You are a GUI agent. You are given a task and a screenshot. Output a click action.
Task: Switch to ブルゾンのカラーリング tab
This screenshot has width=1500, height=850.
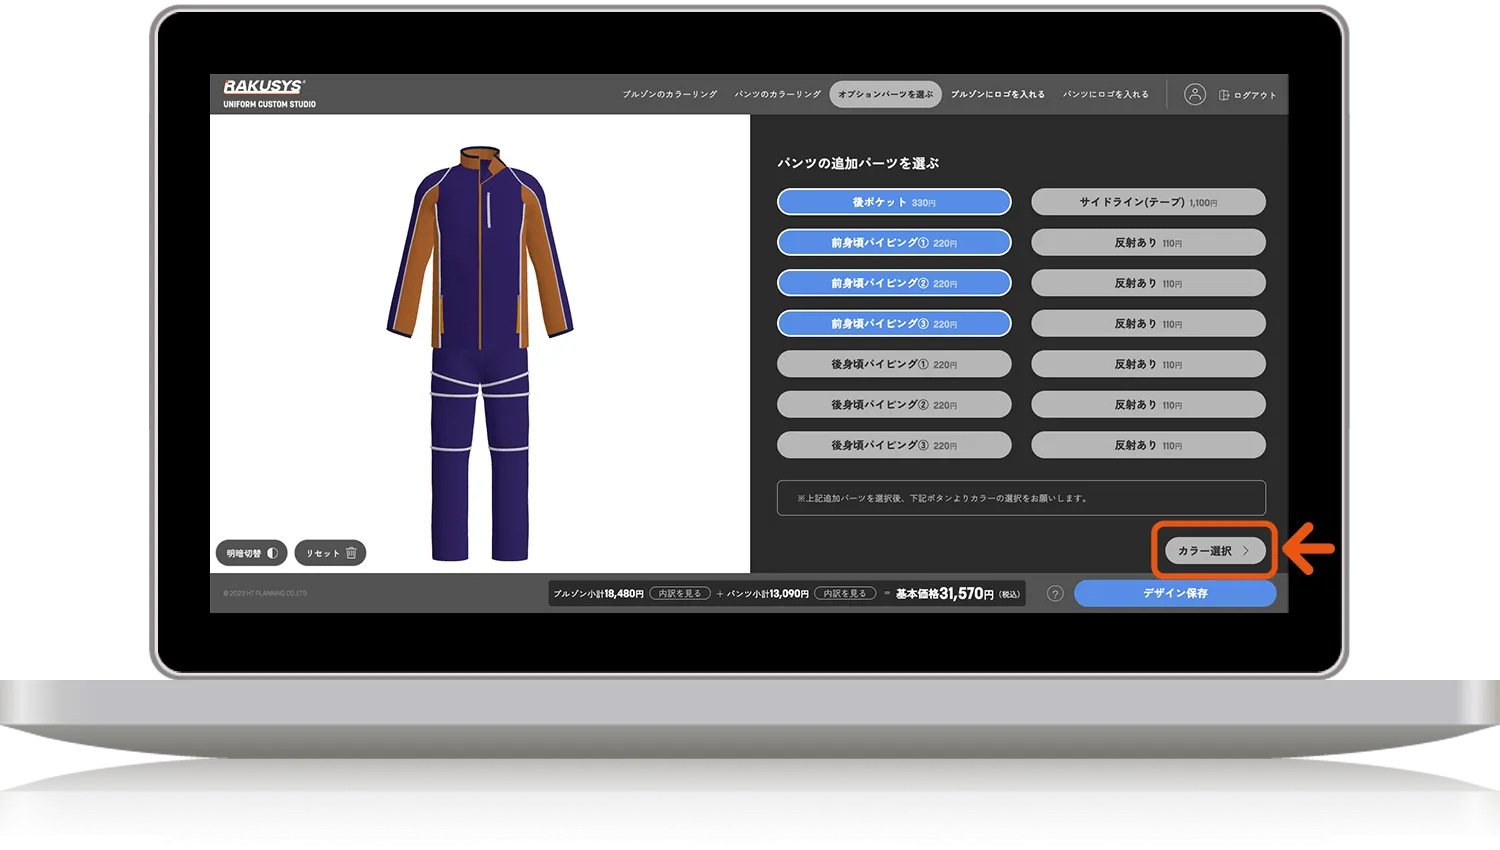point(670,95)
